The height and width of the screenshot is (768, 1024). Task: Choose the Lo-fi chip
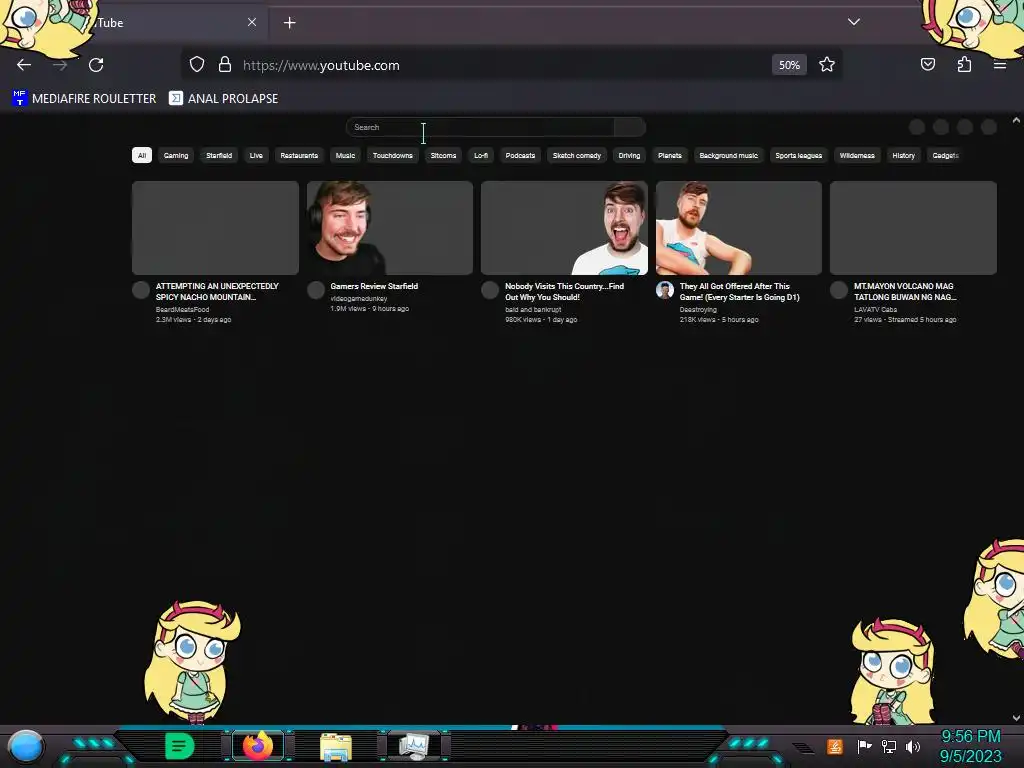(x=481, y=155)
